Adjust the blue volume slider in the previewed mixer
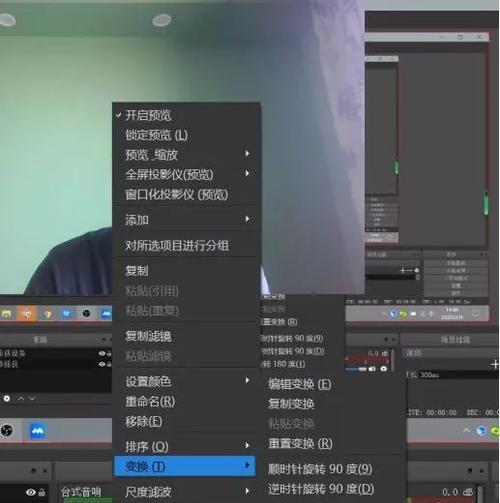This screenshot has width=500, height=503. [x=356, y=369]
